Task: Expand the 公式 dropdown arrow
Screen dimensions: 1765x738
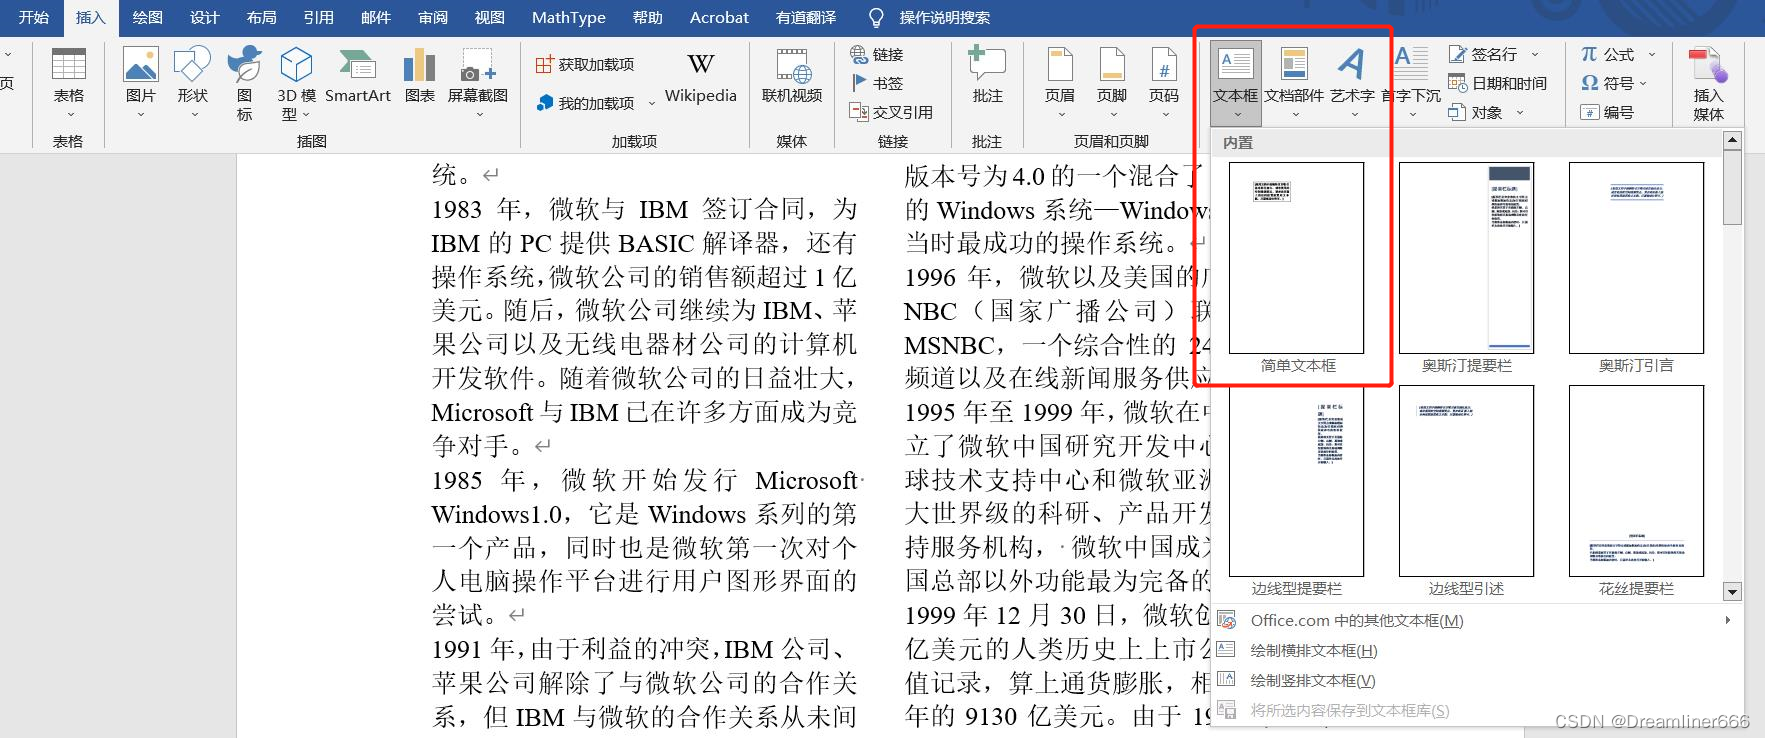Action: 1652,54
